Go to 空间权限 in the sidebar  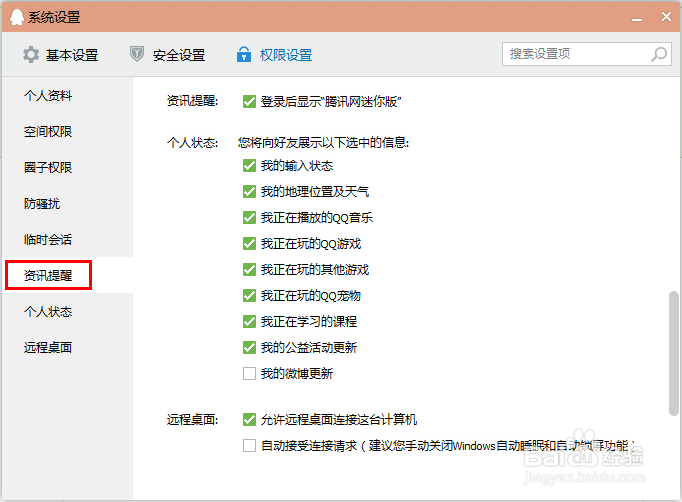(48, 131)
